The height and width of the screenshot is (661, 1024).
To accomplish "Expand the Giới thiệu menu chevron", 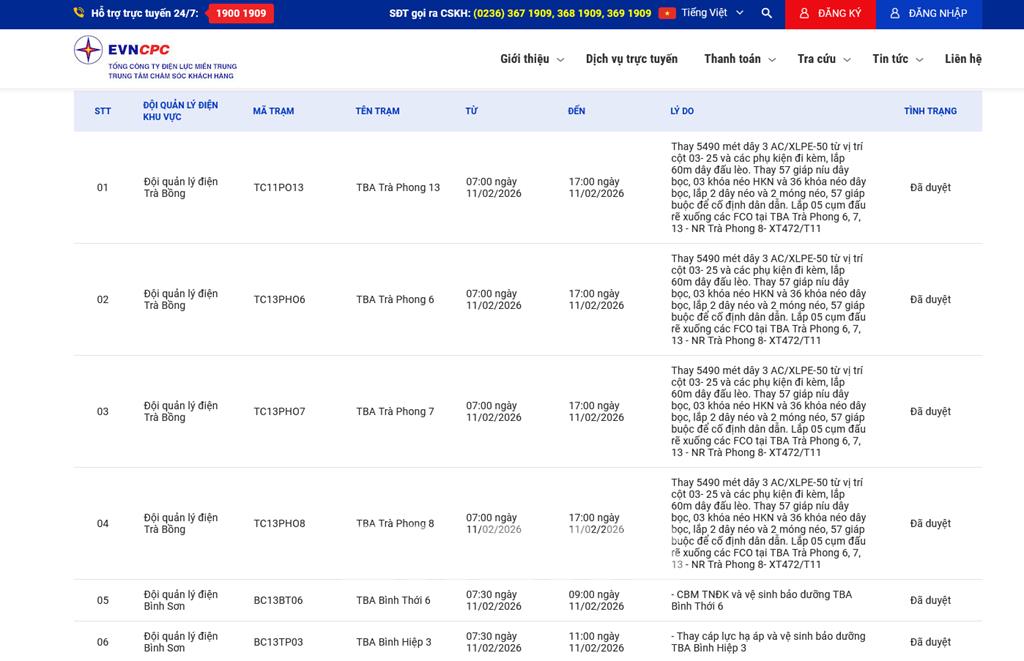I will (560, 60).
